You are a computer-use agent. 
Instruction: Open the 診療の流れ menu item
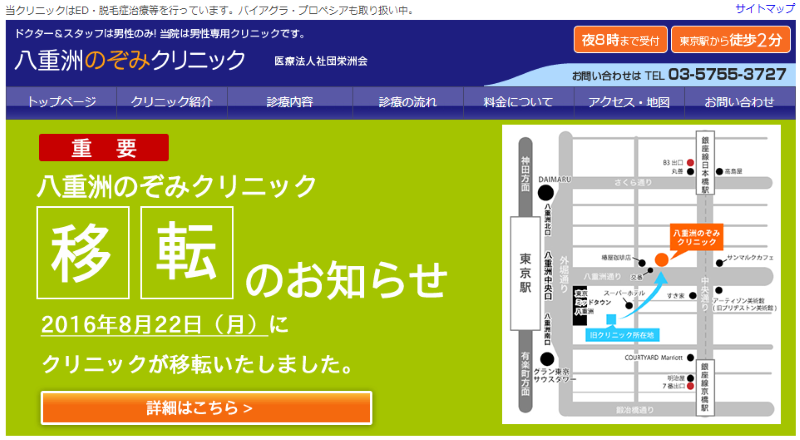tap(408, 102)
